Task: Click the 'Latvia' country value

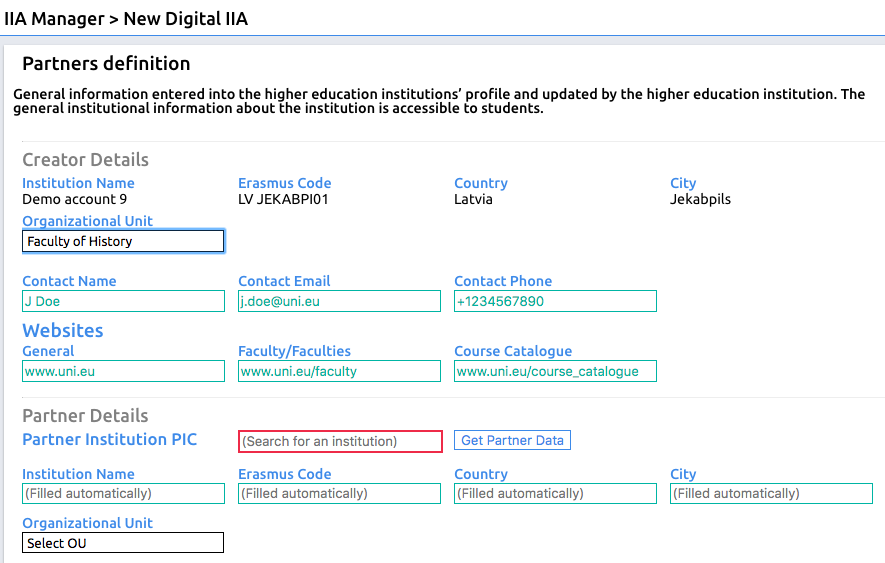Action: (x=473, y=199)
